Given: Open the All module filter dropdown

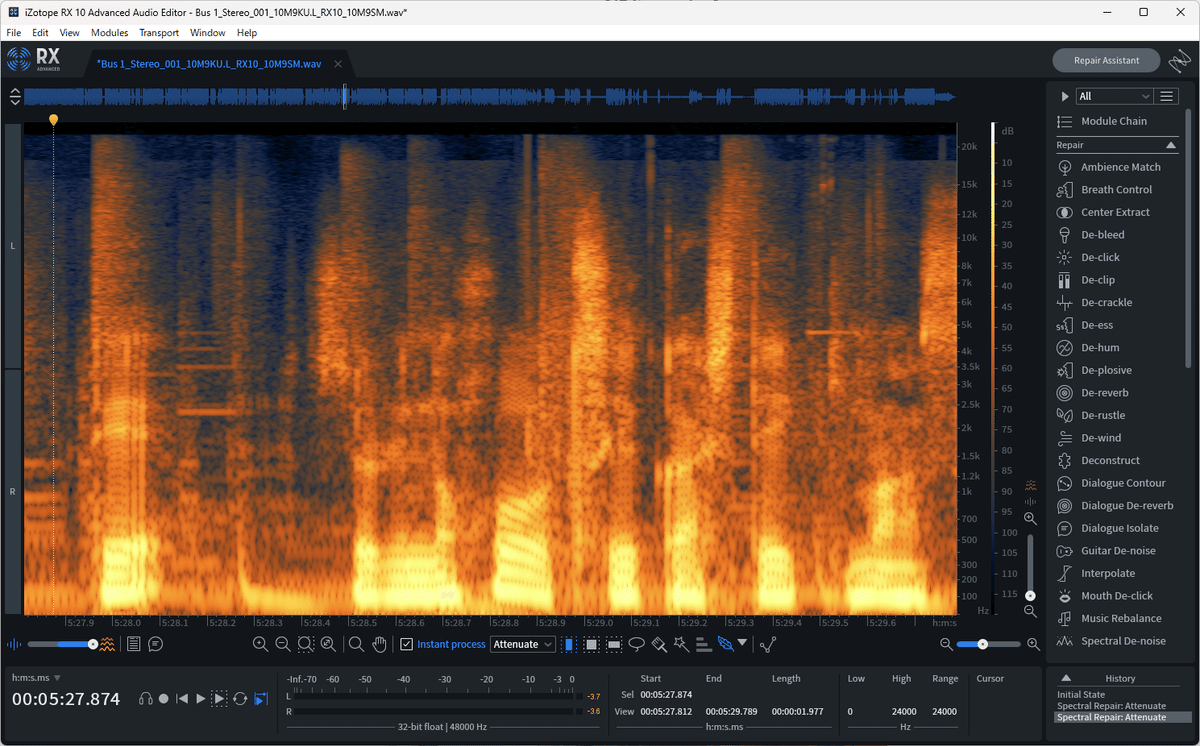Looking at the screenshot, I should coord(1114,97).
